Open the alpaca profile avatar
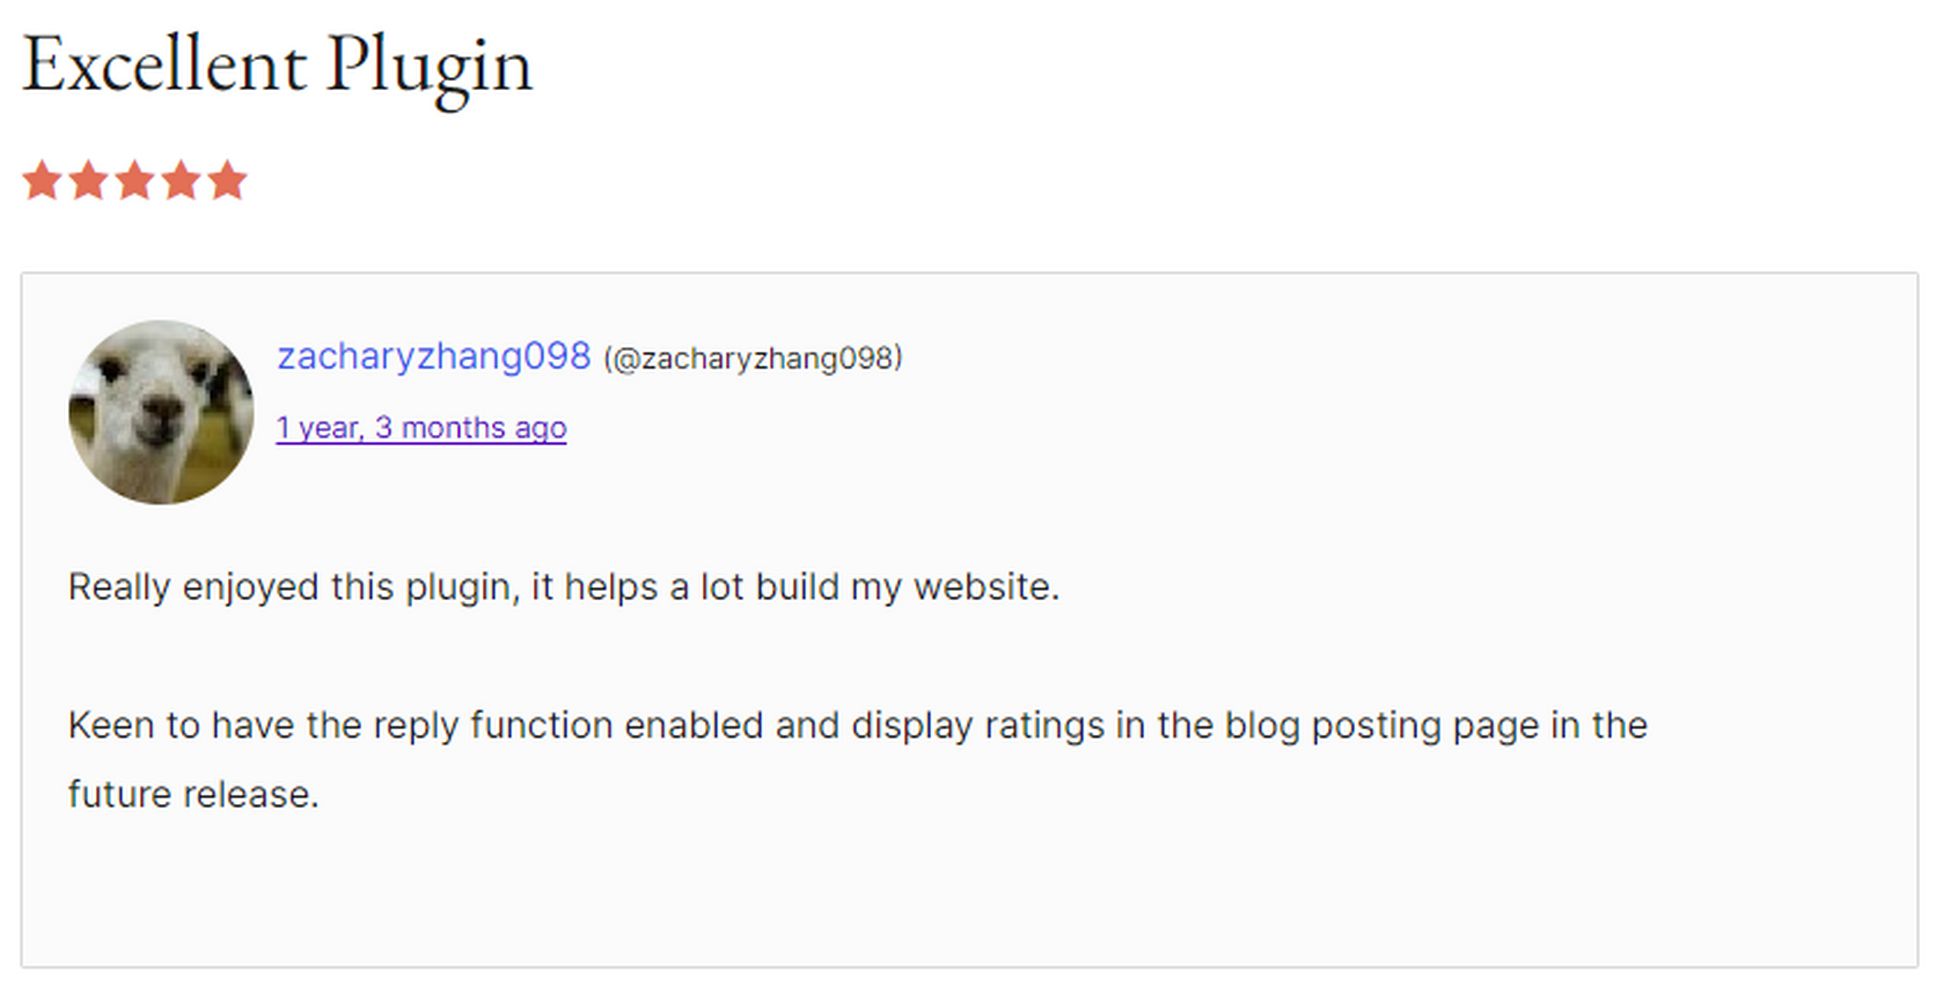The image size is (1950, 990). tap(161, 412)
